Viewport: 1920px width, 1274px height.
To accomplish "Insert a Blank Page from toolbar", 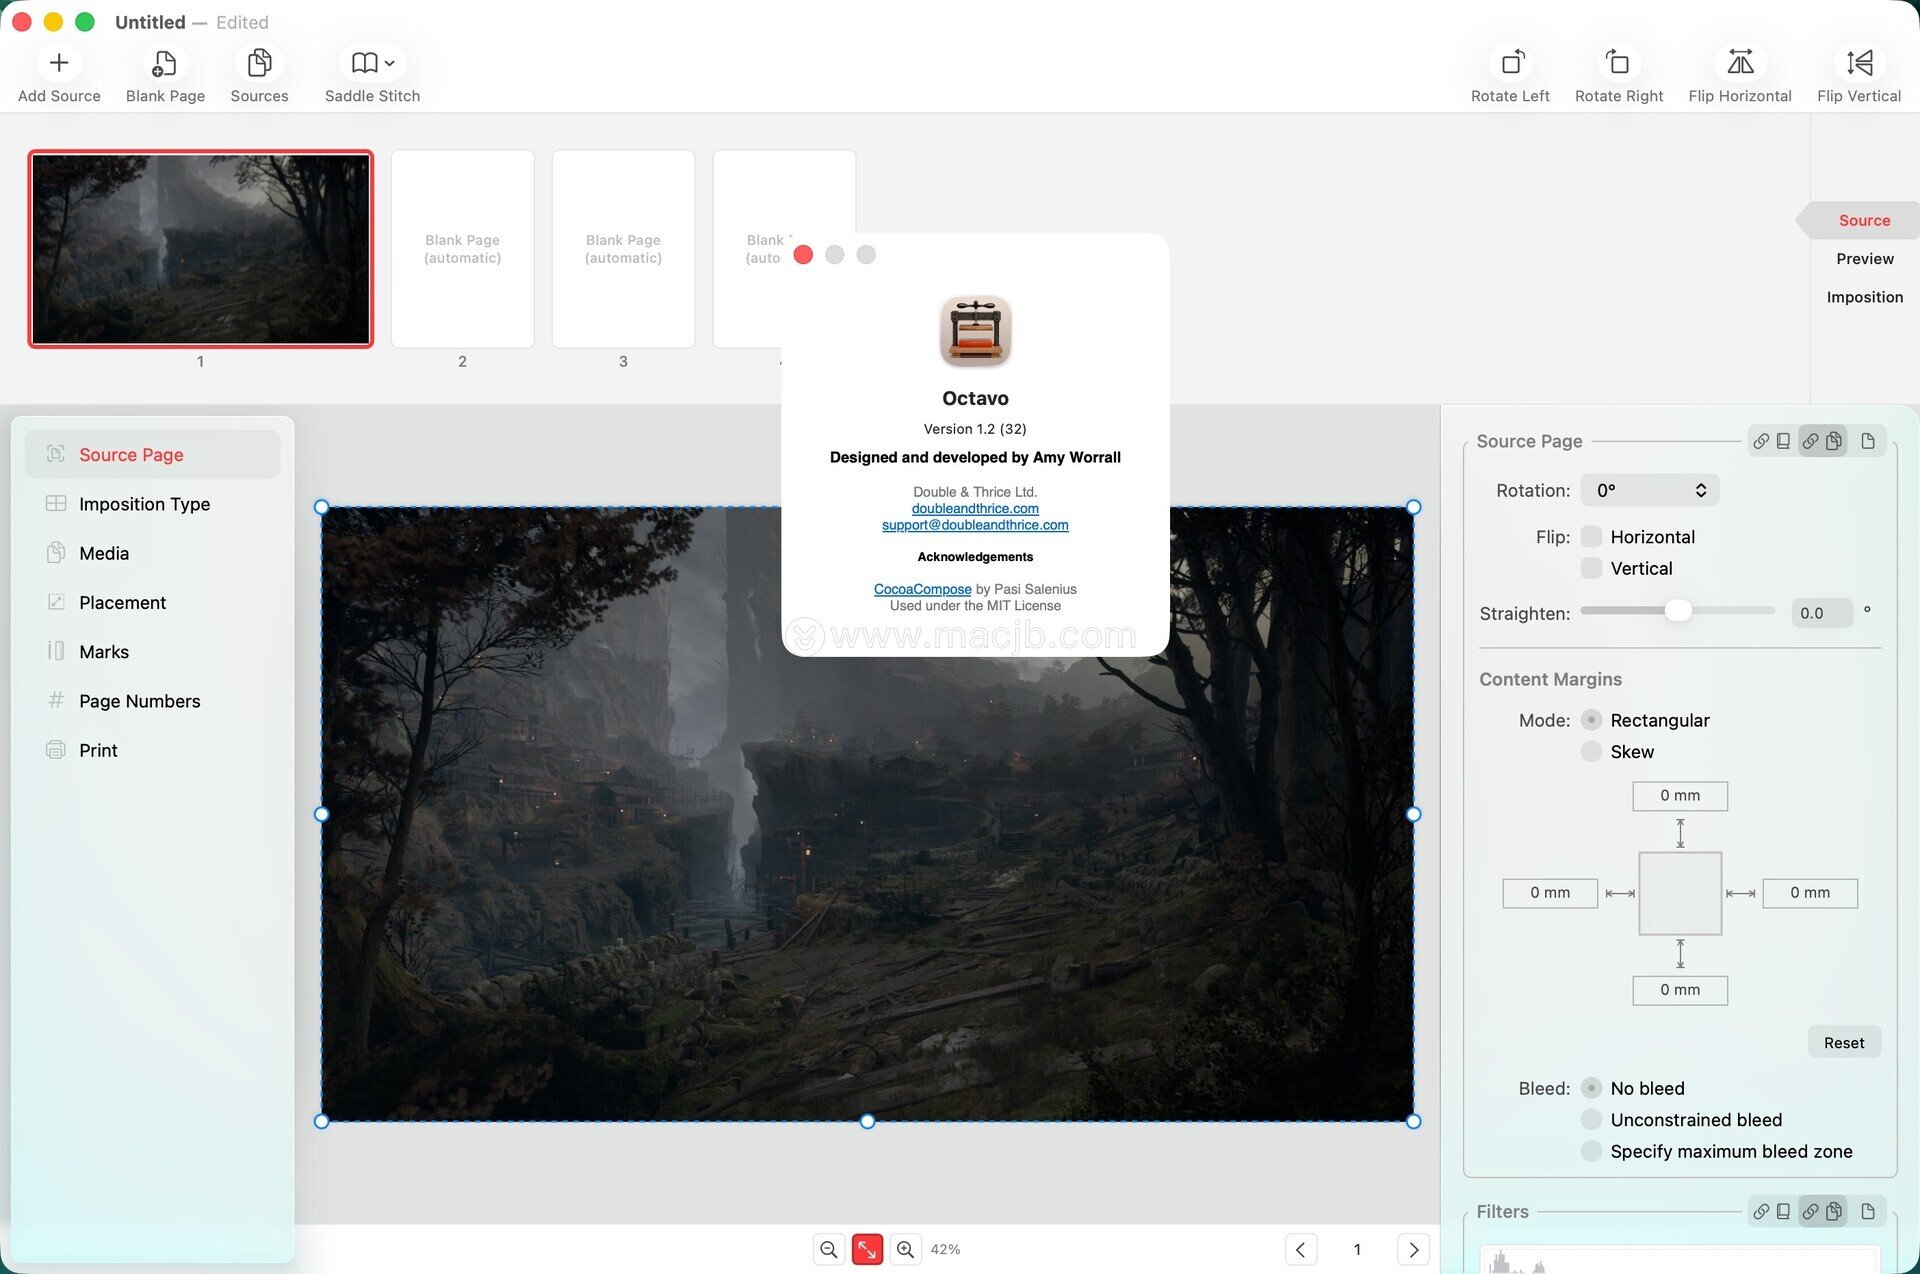I will click(165, 63).
